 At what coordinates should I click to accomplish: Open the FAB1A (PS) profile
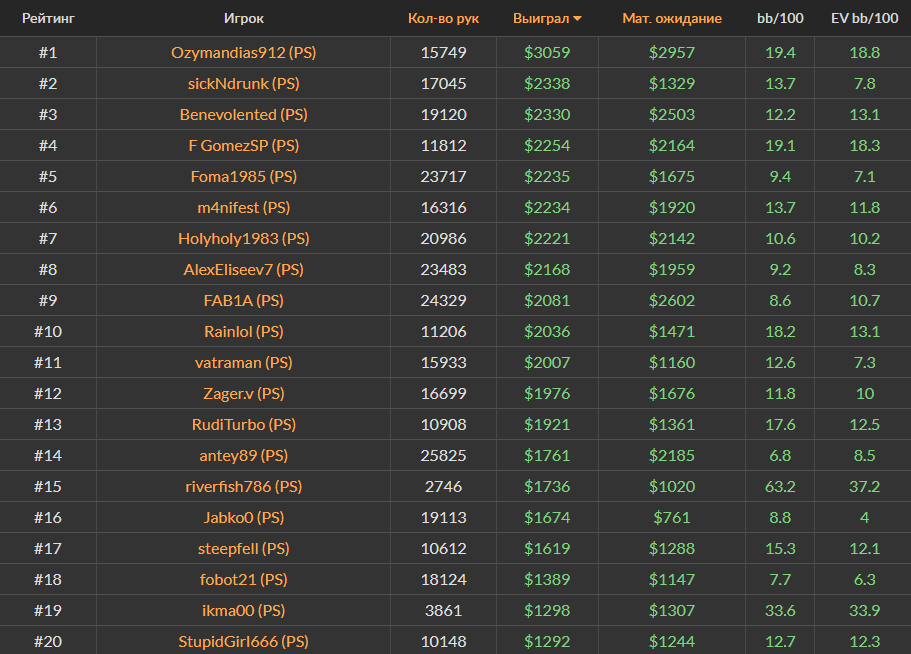pos(244,300)
